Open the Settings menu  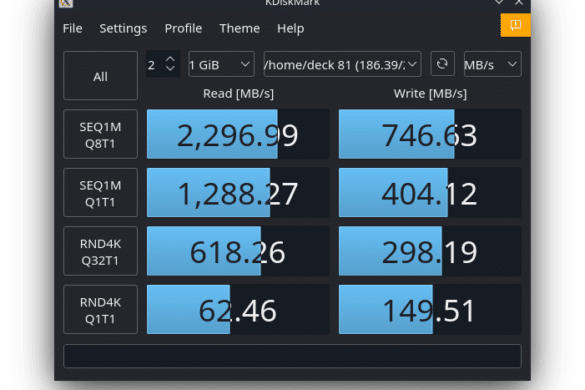pyautogui.click(x=123, y=28)
